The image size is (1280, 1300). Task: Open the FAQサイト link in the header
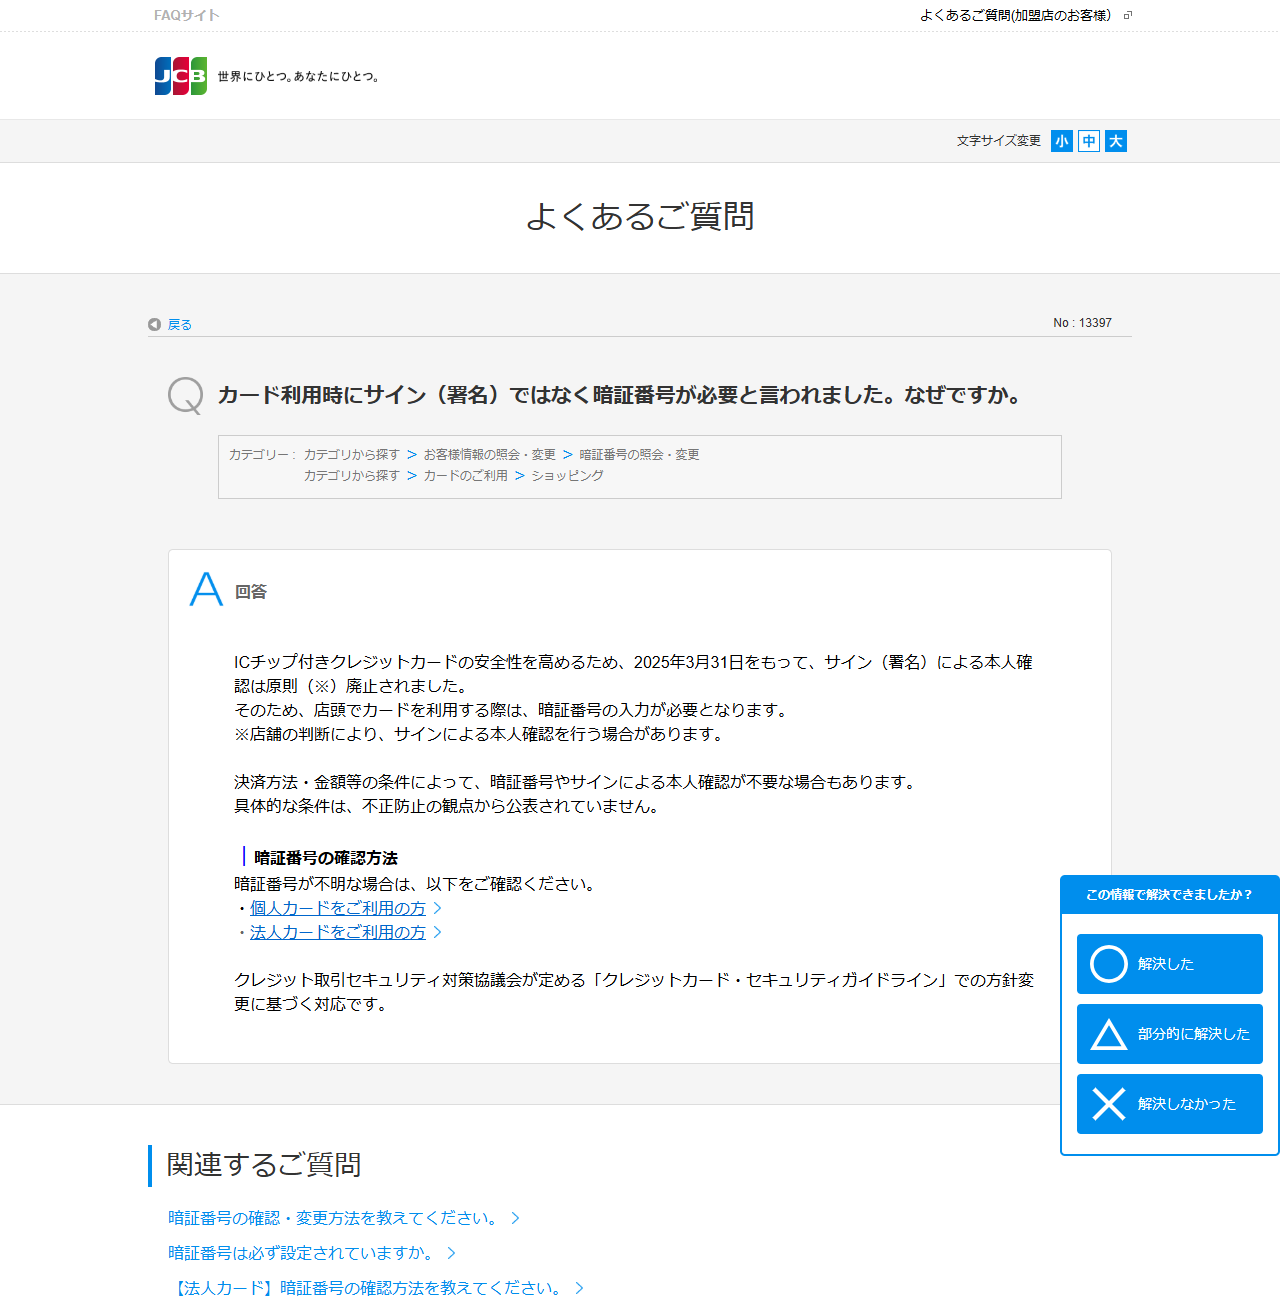[x=187, y=15]
